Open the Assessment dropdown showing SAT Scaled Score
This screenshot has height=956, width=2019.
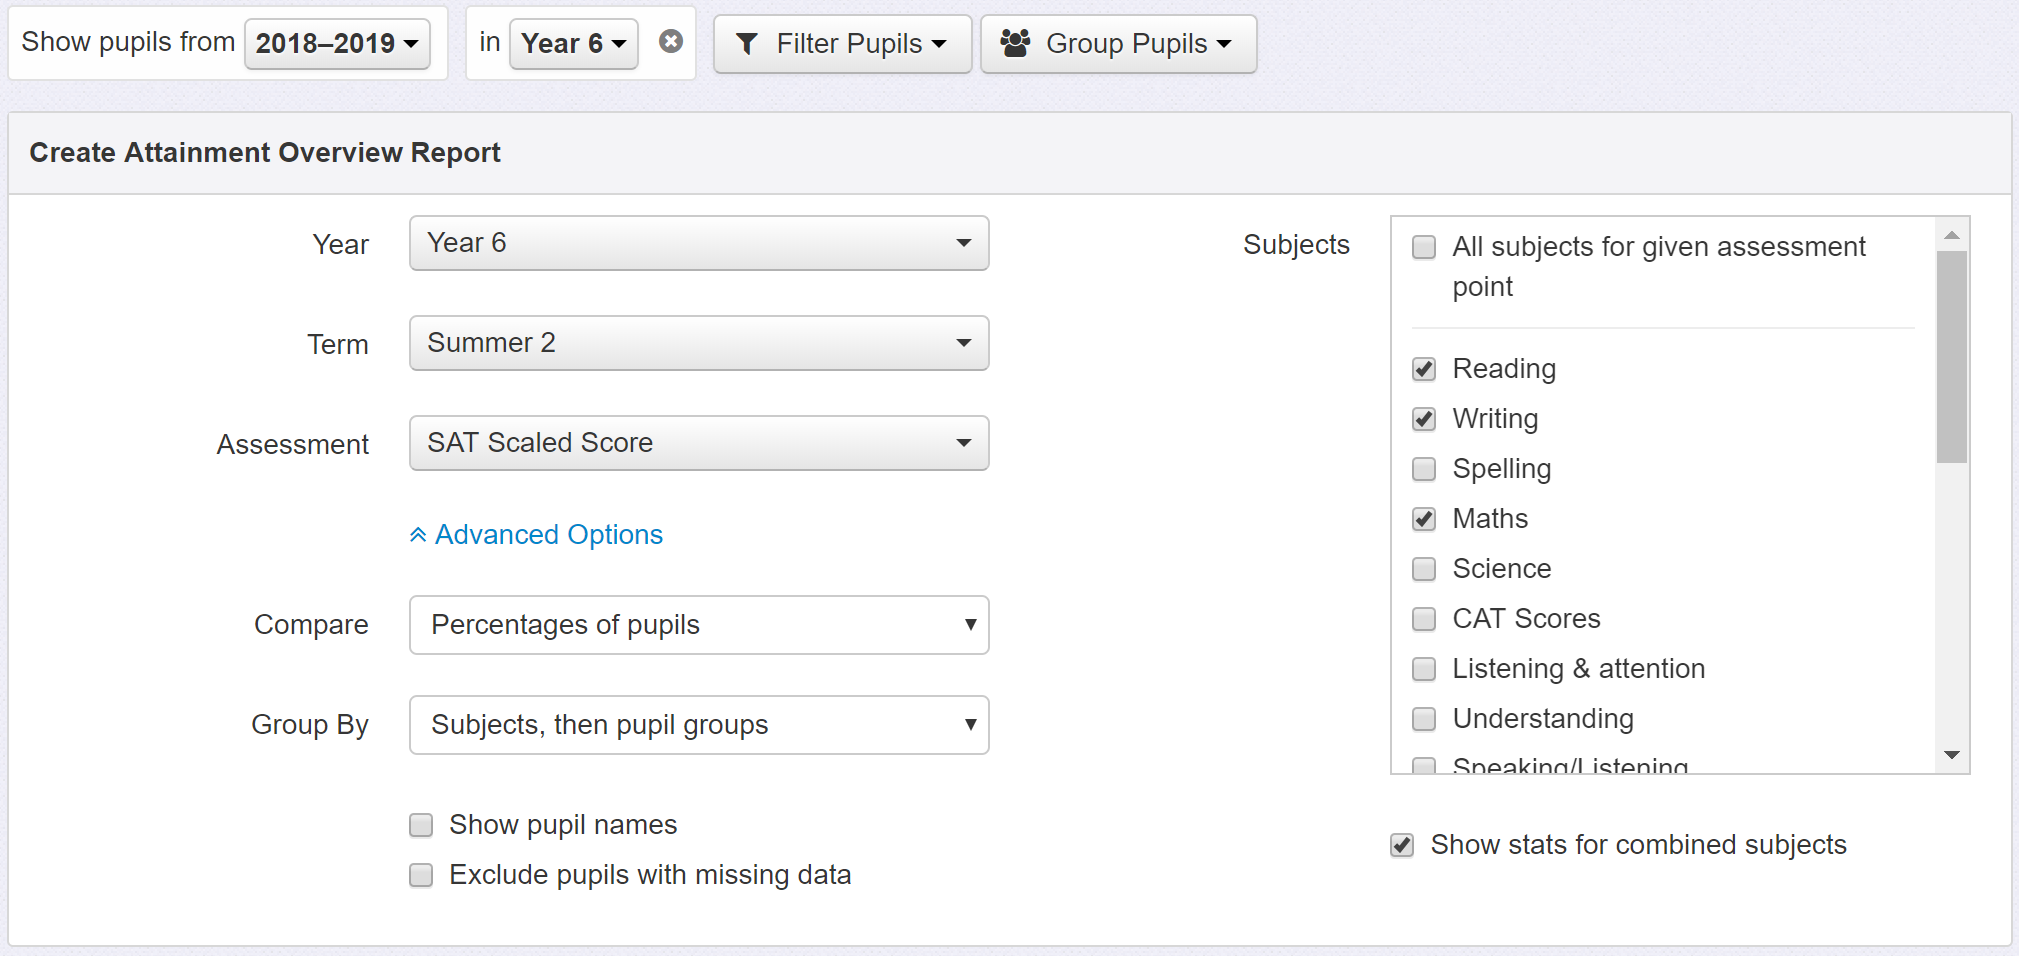pos(699,443)
